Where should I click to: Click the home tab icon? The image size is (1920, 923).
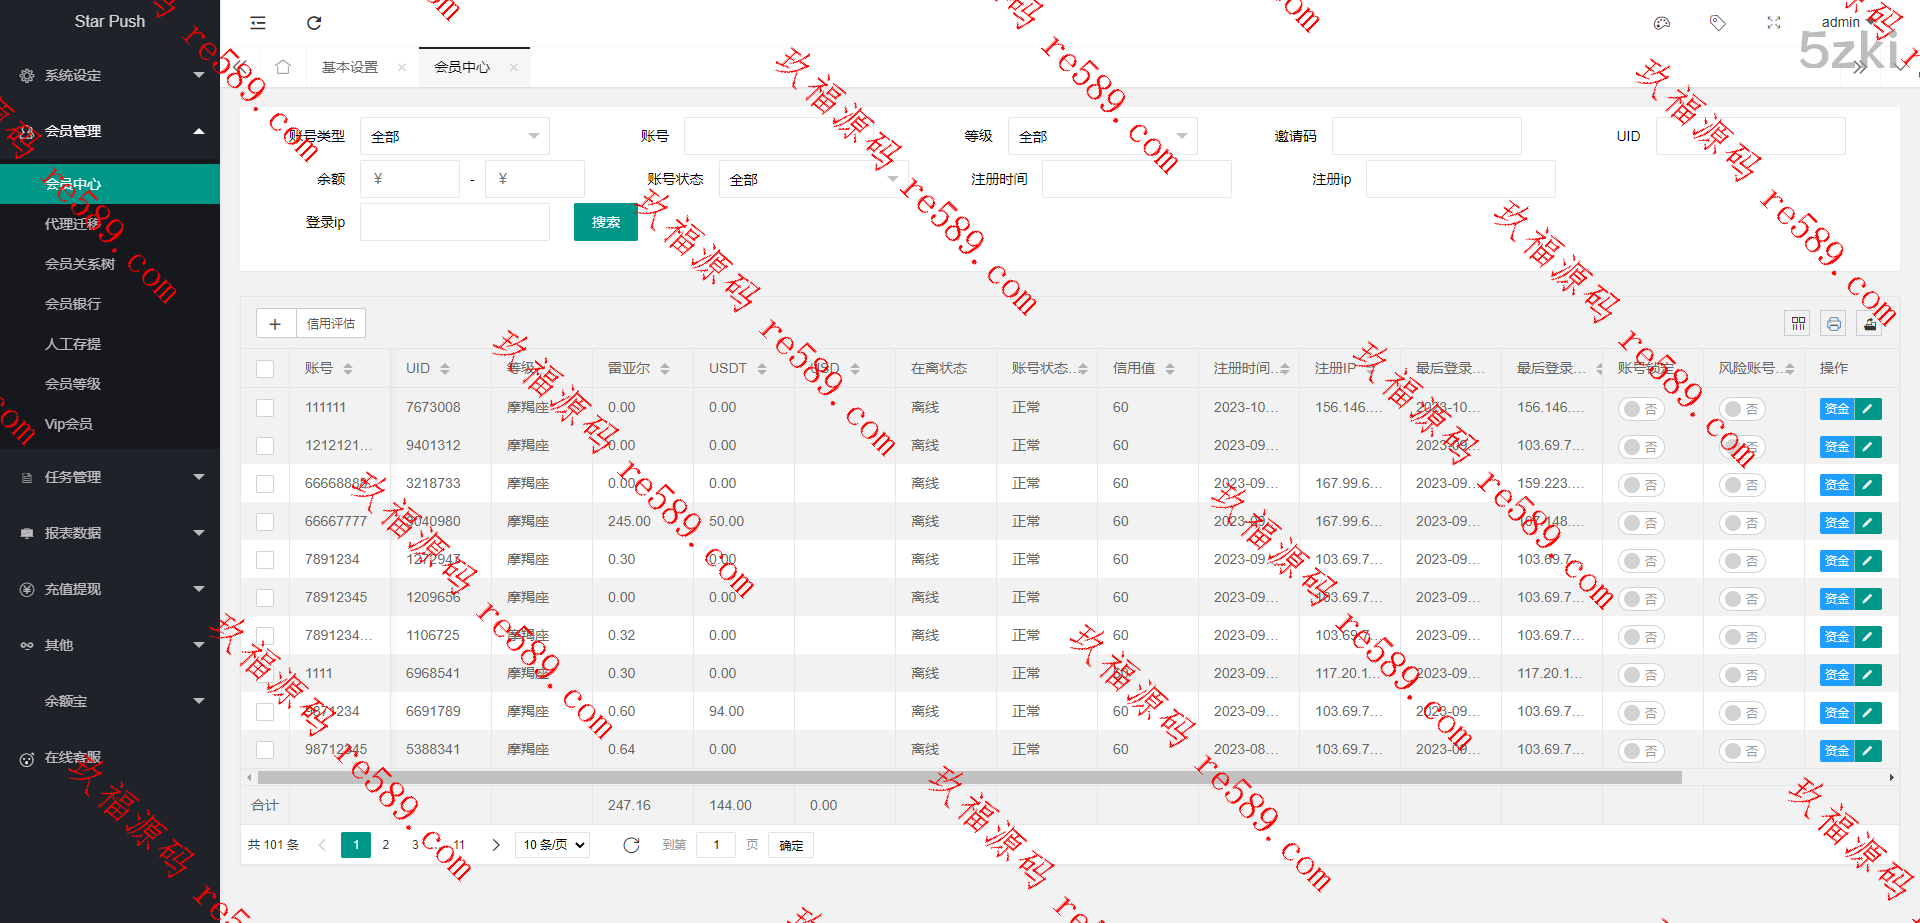click(283, 67)
